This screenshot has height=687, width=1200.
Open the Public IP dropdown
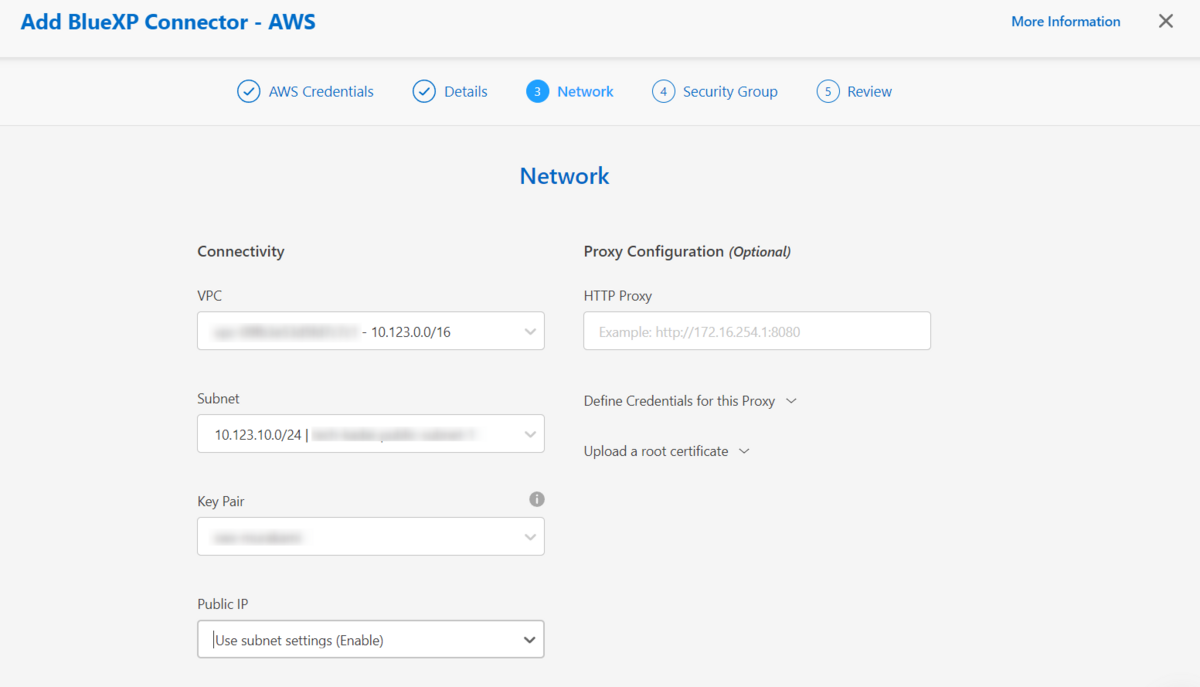click(x=371, y=639)
